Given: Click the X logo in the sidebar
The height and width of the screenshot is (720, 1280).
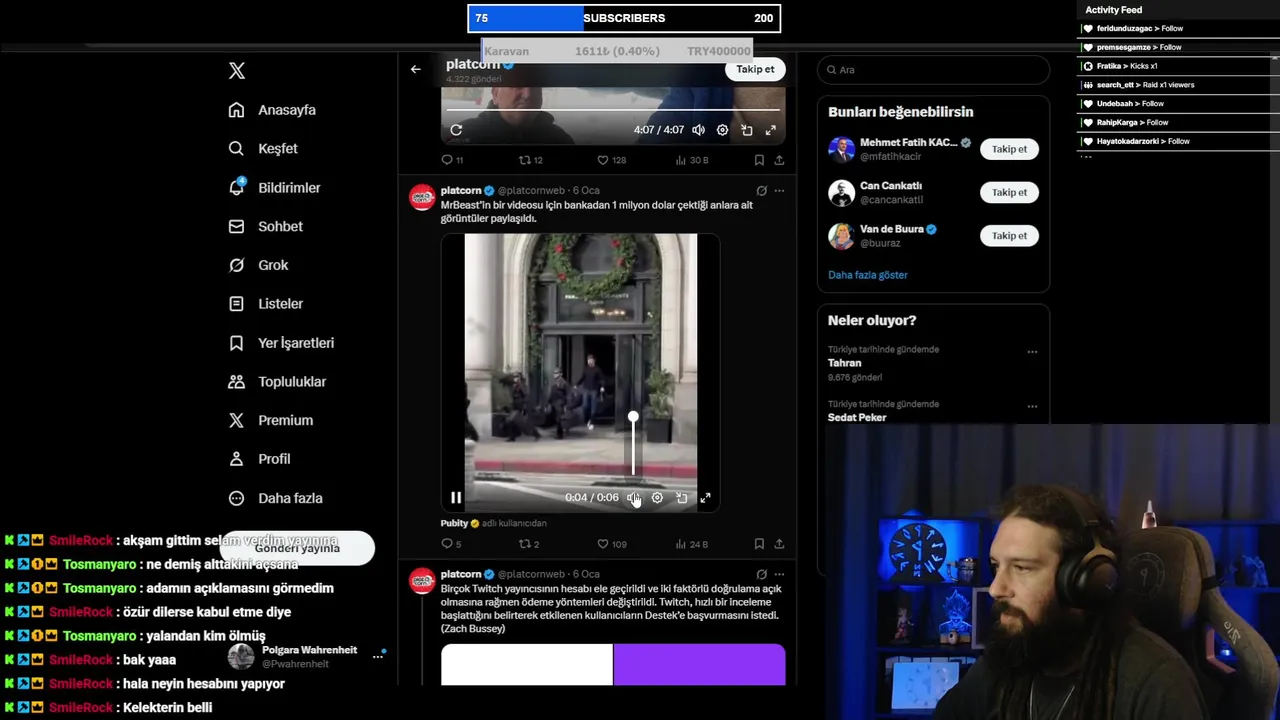Looking at the screenshot, I should click(x=237, y=71).
